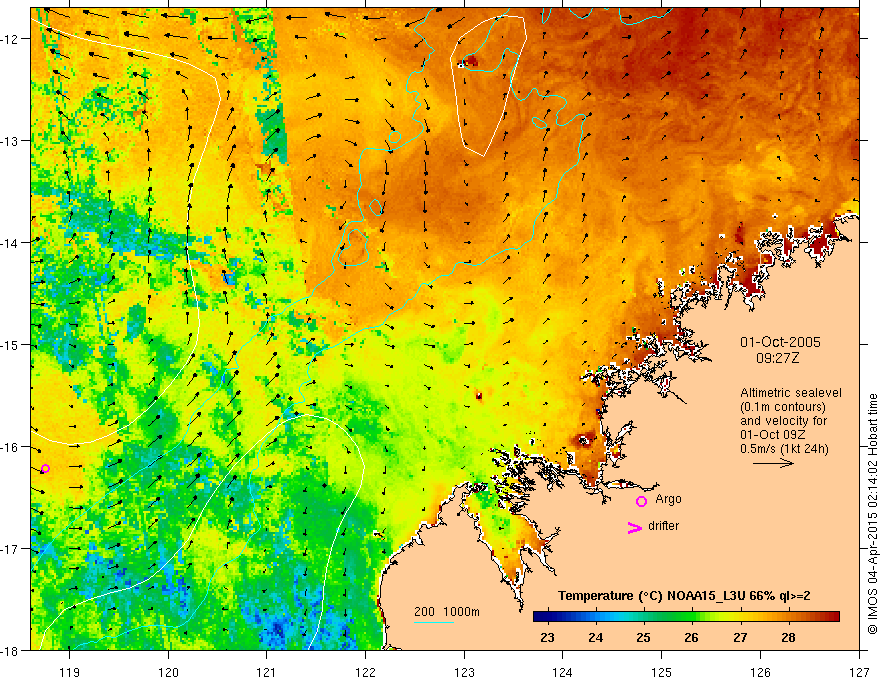Click longitude axis label 119
880x680 pixels.
(70, 672)
